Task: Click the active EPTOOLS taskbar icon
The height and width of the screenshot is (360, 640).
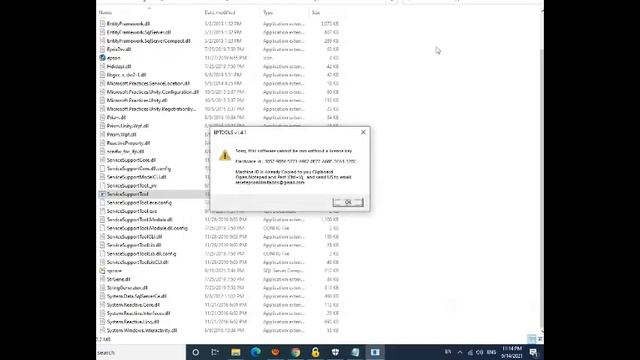Action: click(x=375, y=352)
